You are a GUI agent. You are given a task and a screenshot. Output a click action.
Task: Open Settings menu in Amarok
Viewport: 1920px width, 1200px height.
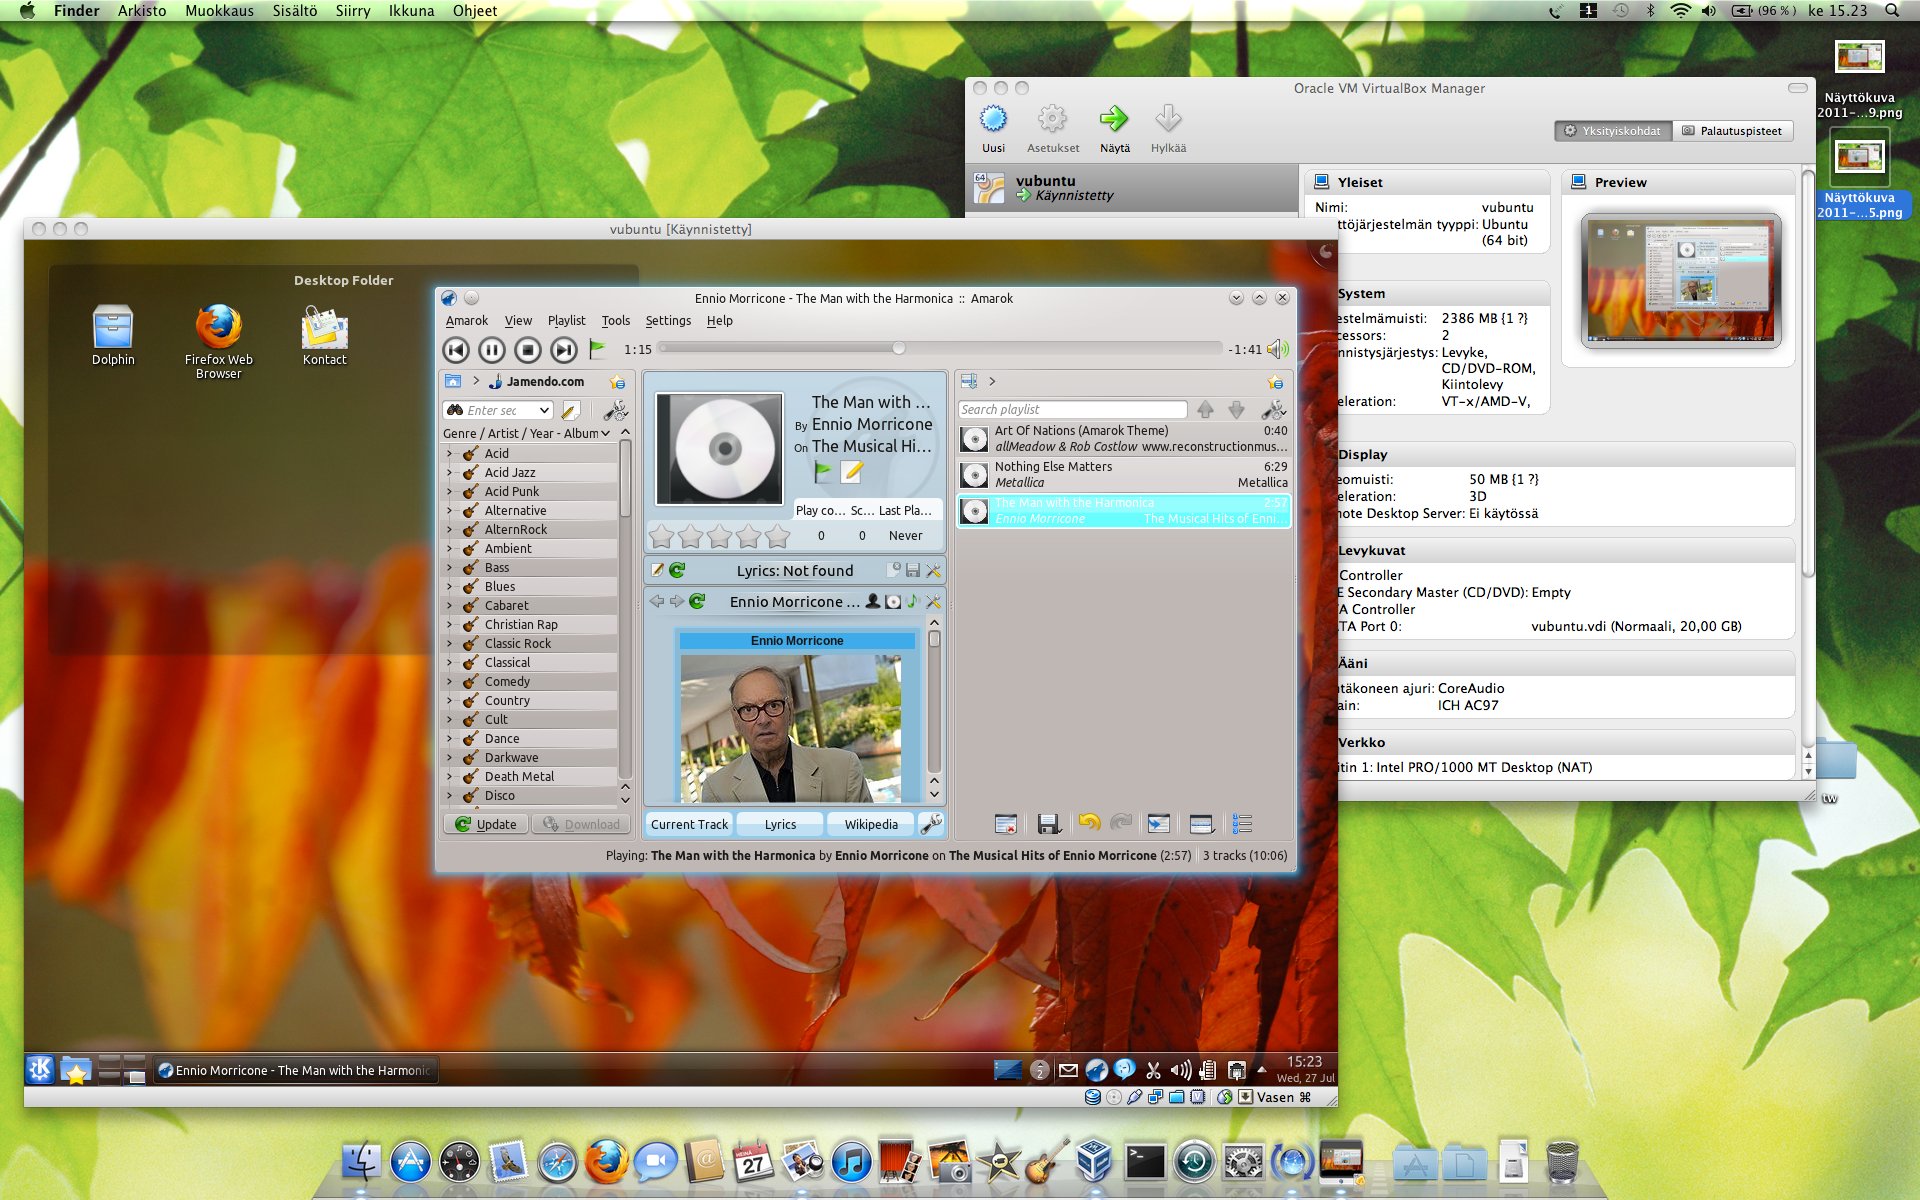(668, 321)
